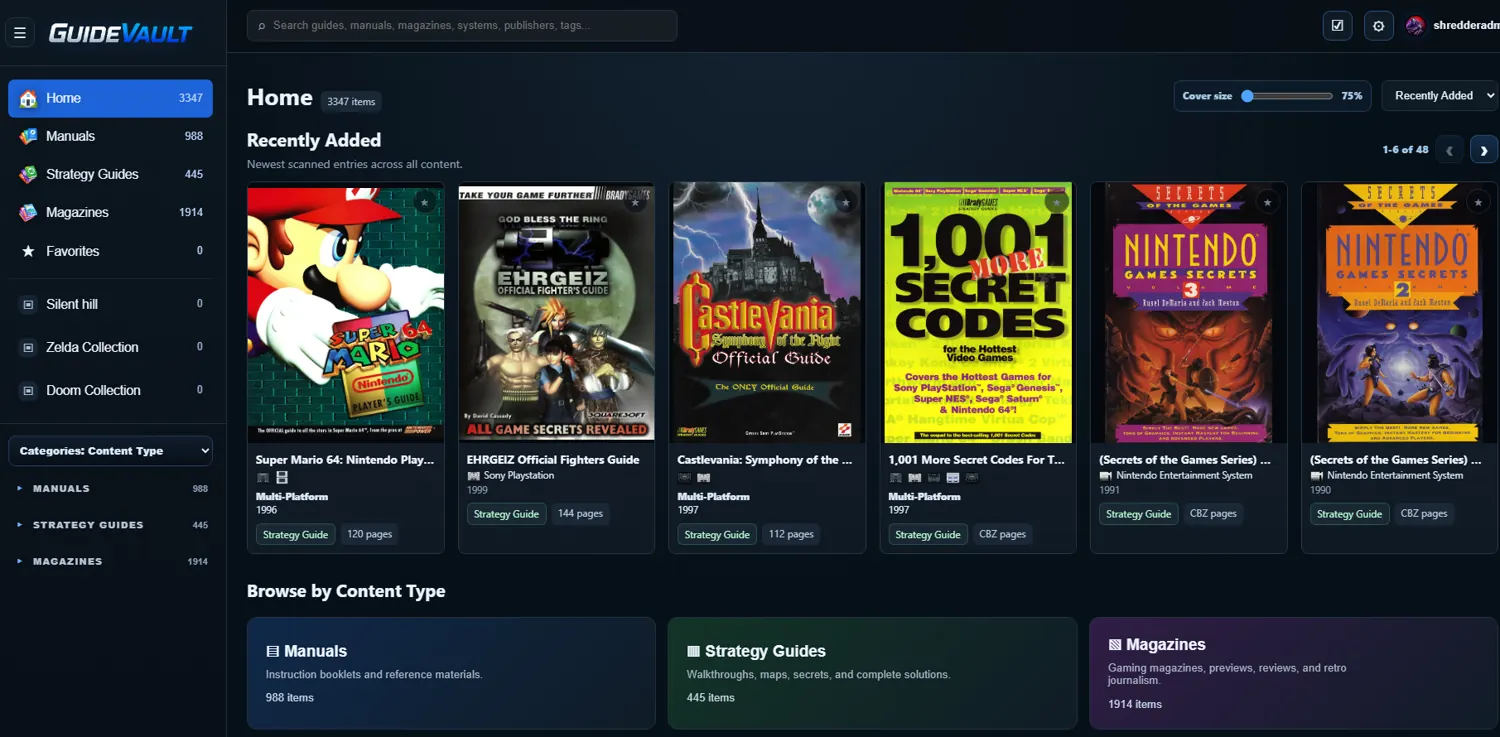This screenshot has width=1500, height=737.
Task: Go to previous page of Recently Added
Action: click(x=1450, y=150)
